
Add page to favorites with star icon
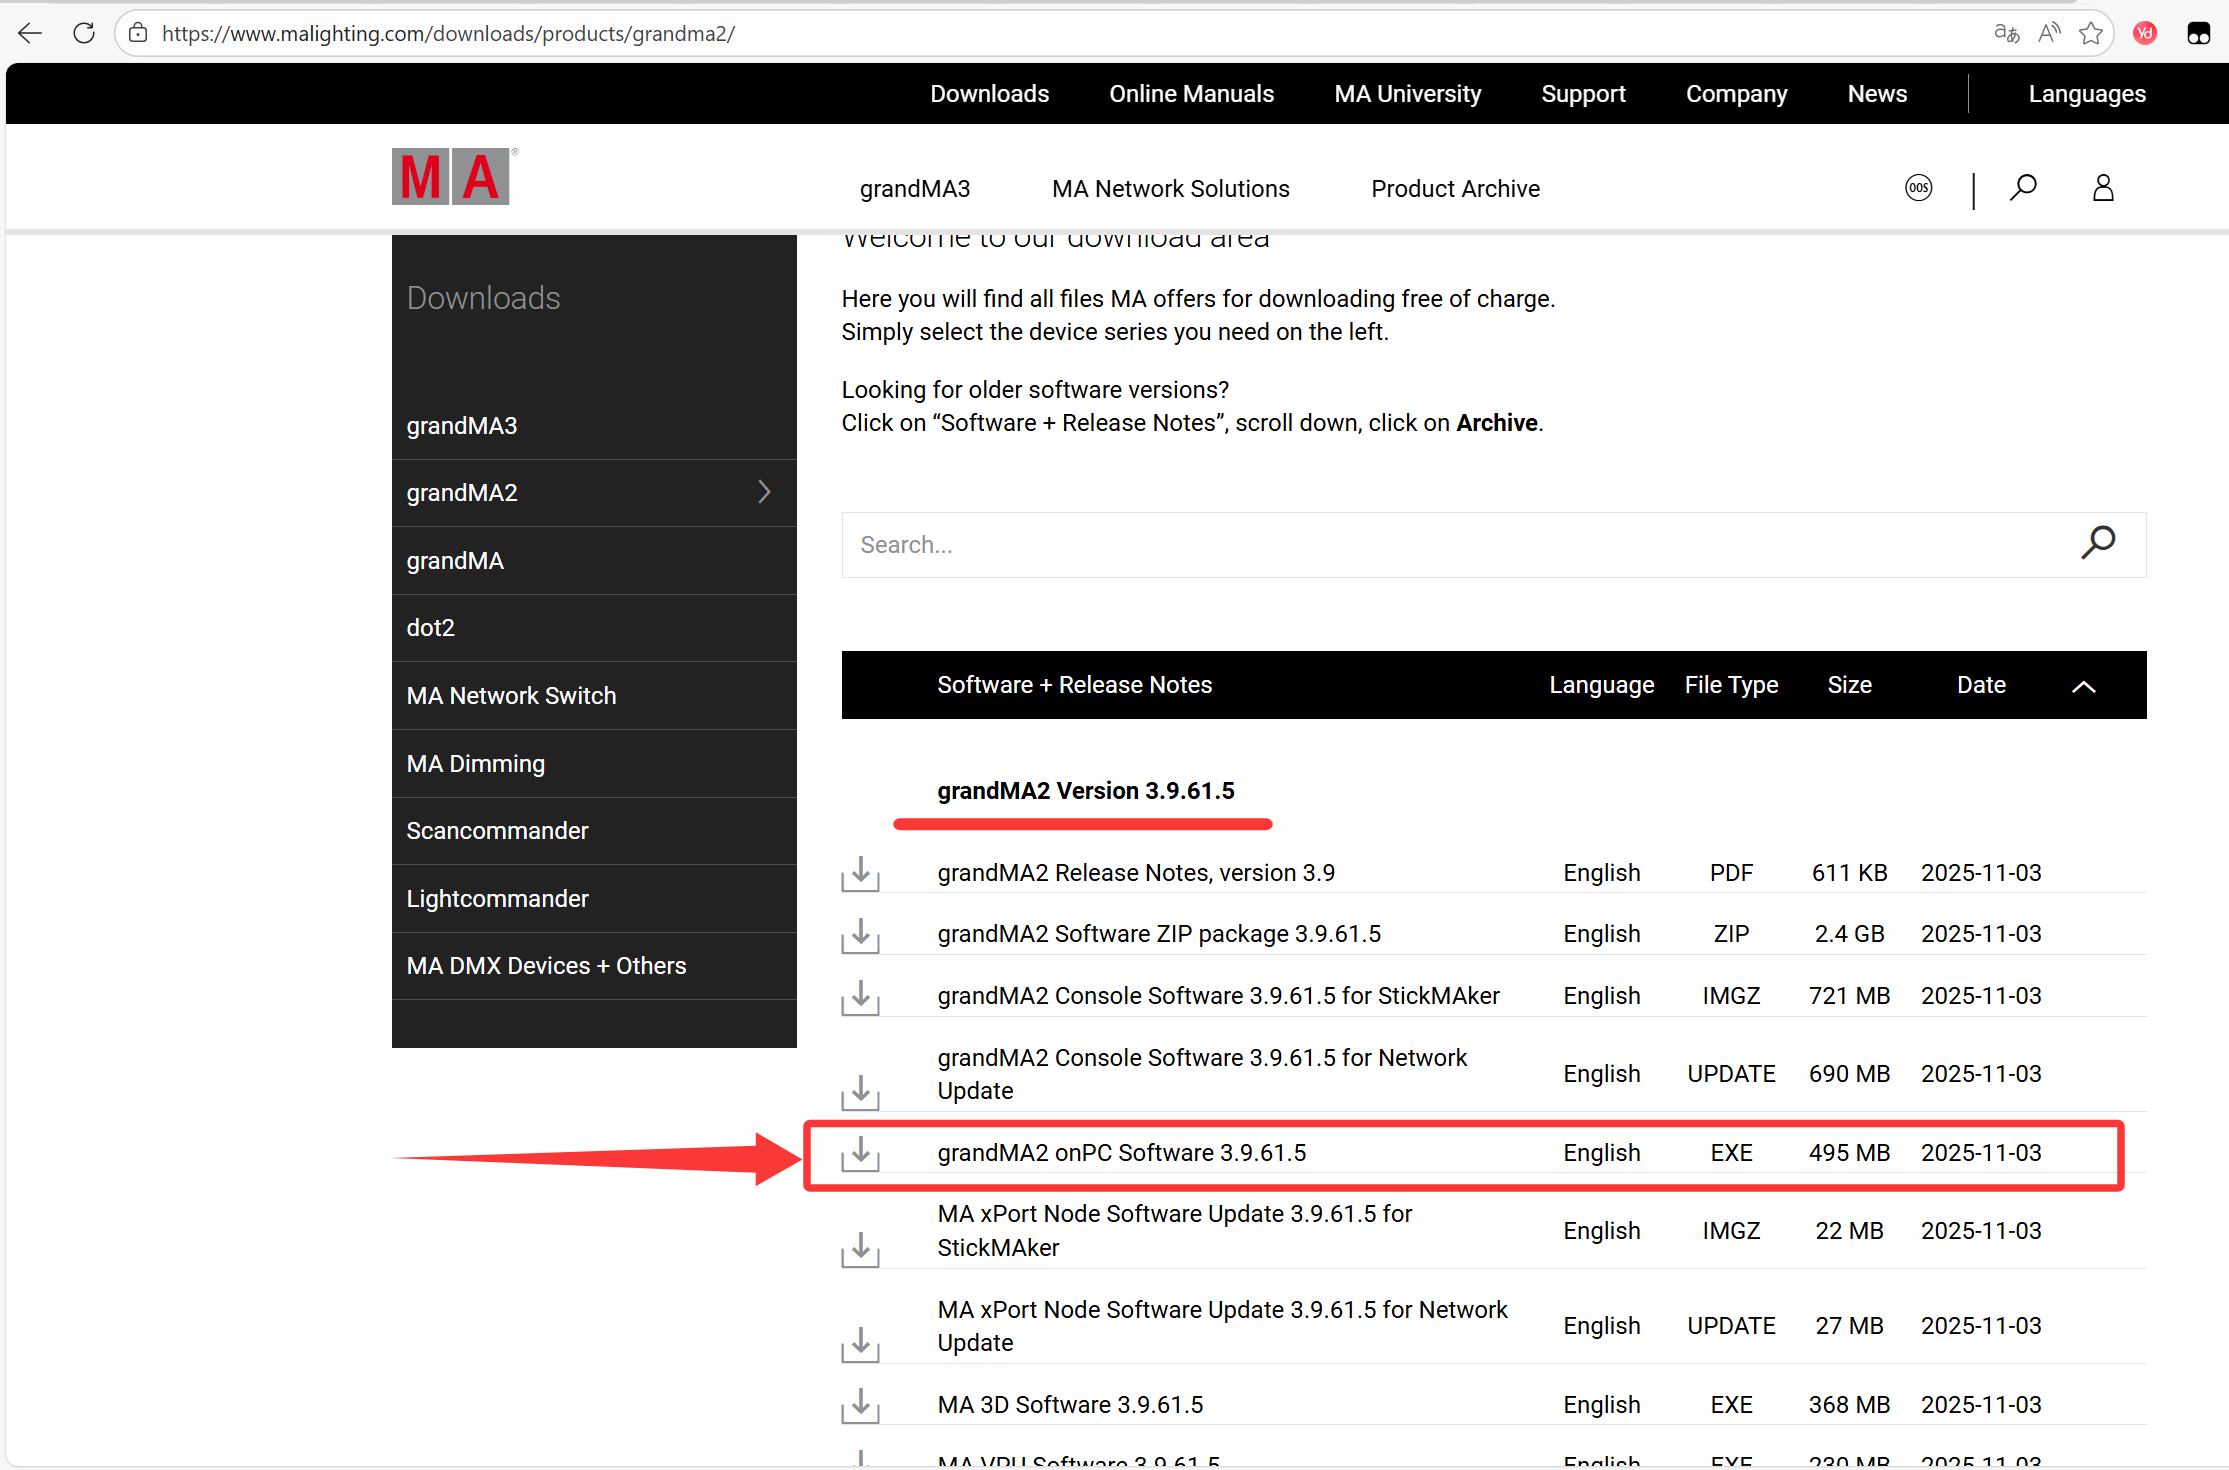point(2090,33)
